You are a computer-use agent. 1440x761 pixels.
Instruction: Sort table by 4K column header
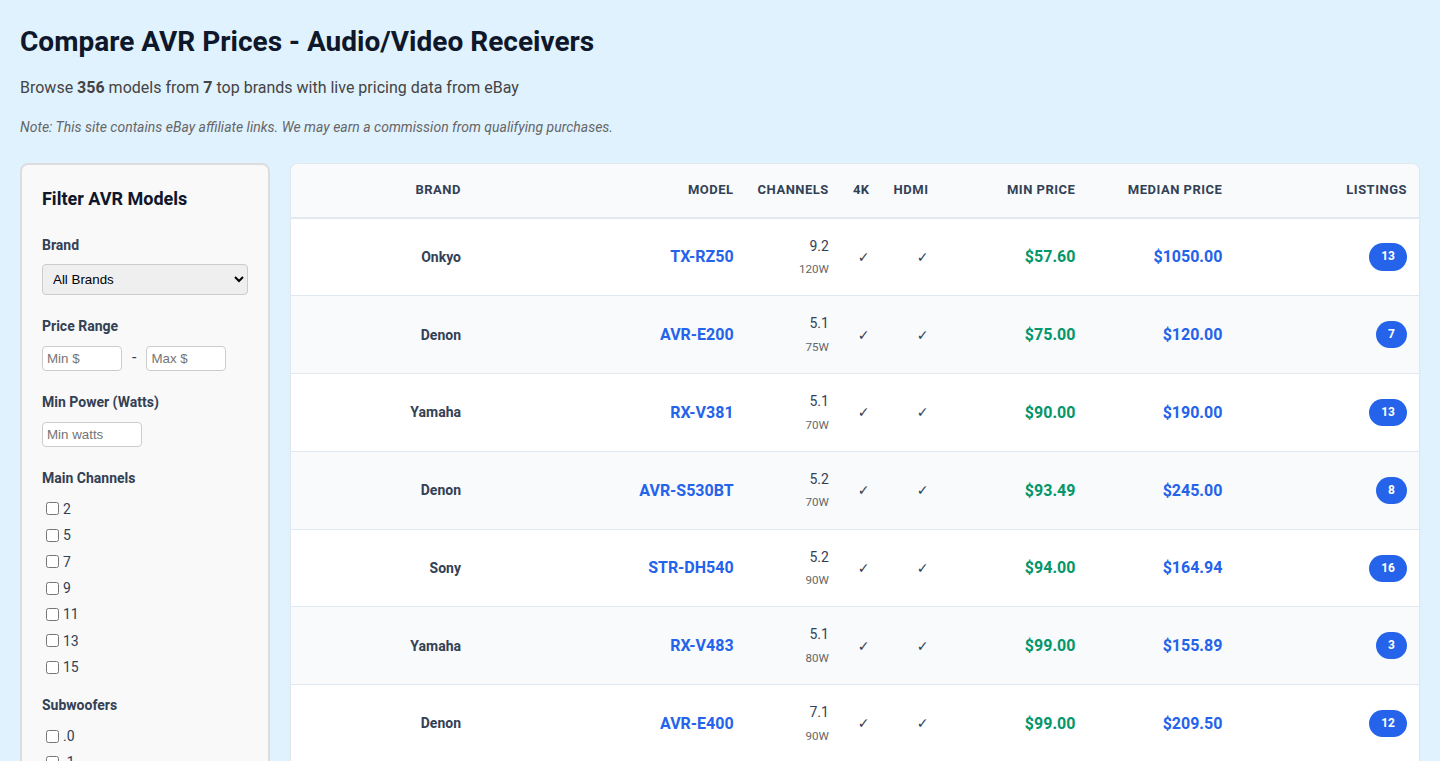pyautogui.click(x=861, y=190)
